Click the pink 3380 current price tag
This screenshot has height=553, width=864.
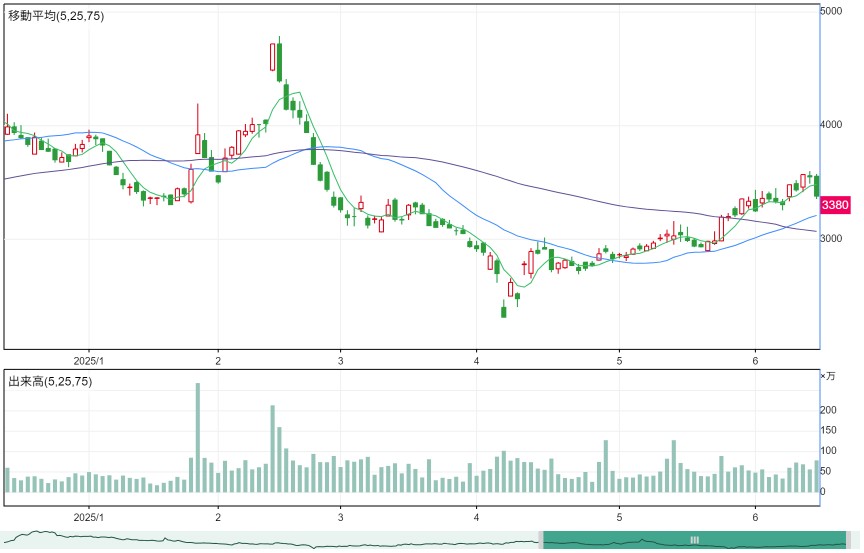pyautogui.click(x=835, y=205)
